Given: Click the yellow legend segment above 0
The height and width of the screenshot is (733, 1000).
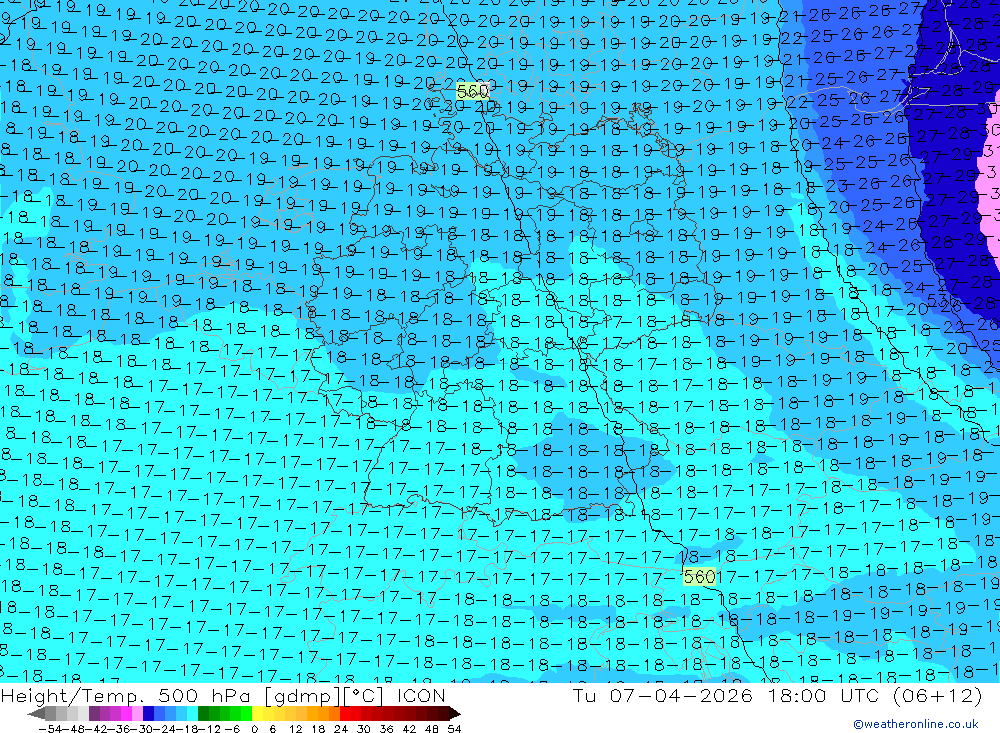Looking at the screenshot, I should point(258,713).
